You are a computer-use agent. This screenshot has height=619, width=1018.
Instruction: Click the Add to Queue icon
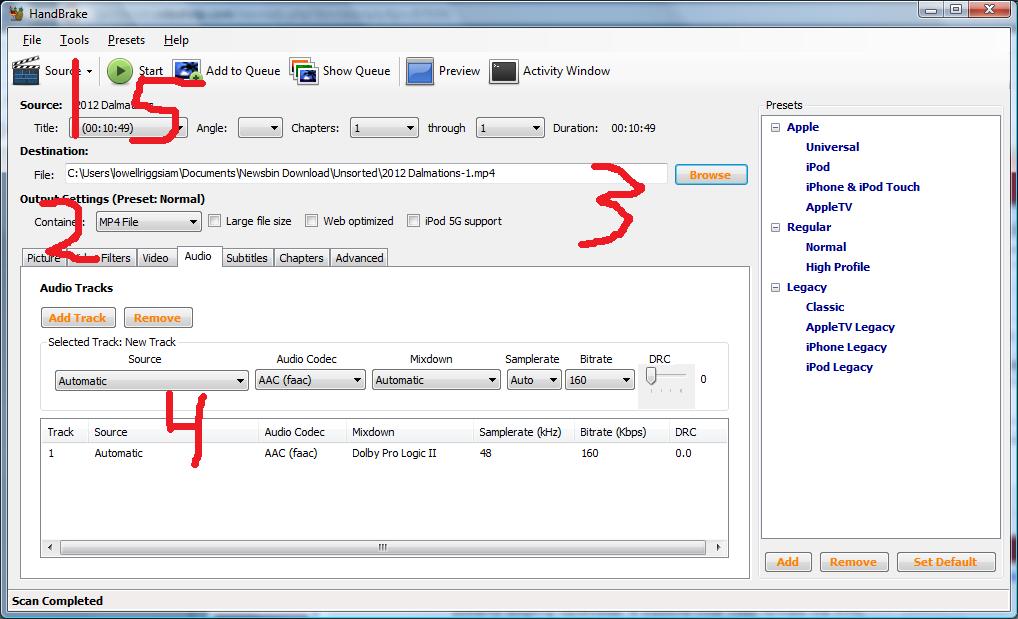[187, 71]
